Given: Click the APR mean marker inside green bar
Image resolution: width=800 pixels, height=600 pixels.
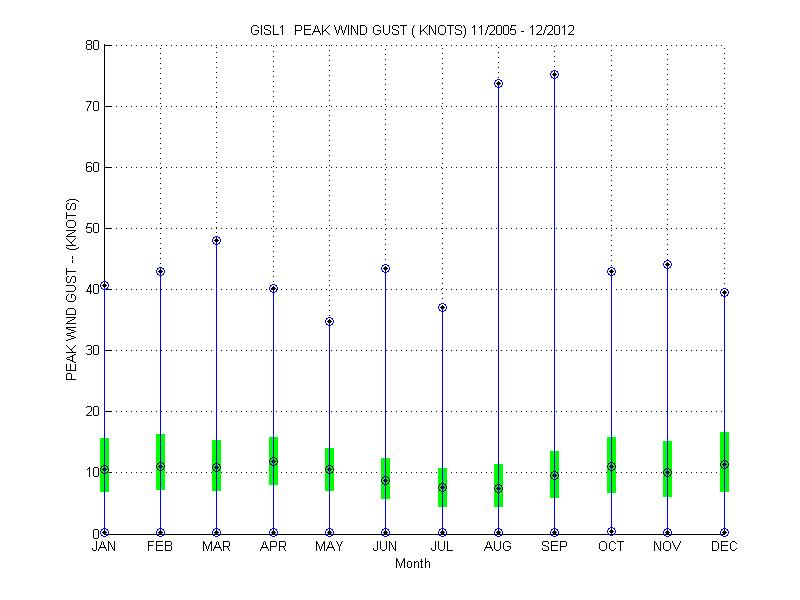Looking at the screenshot, I should coord(273,462).
